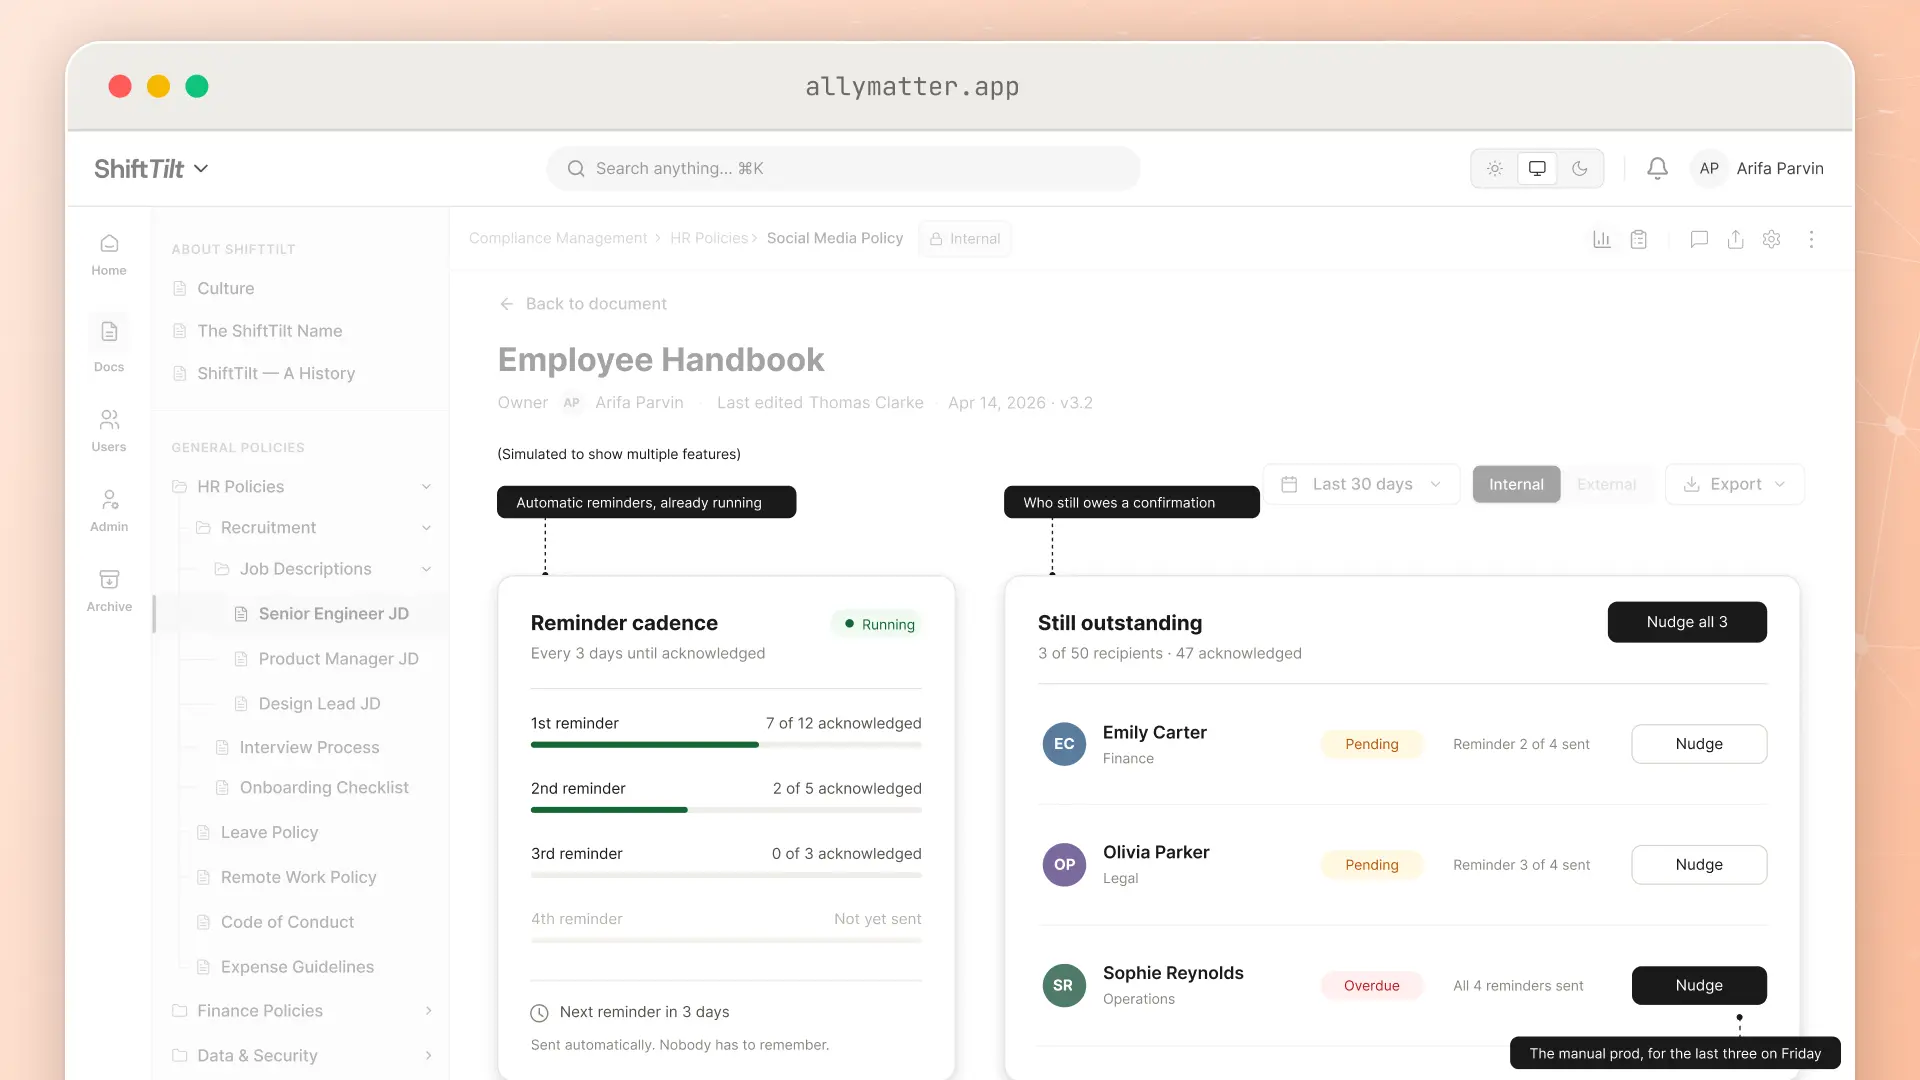
Task: Select the Internal audience toggle
Action: (x=1516, y=484)
